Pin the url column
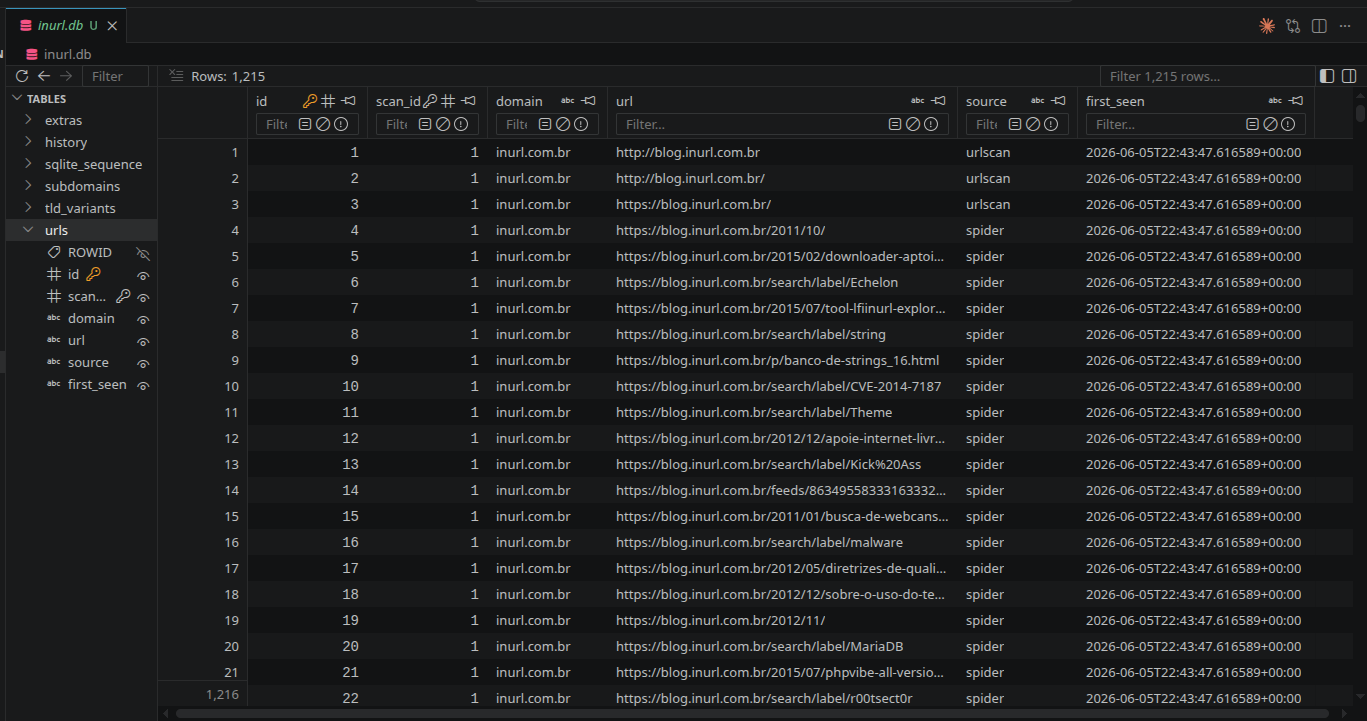 coord(938,101)
